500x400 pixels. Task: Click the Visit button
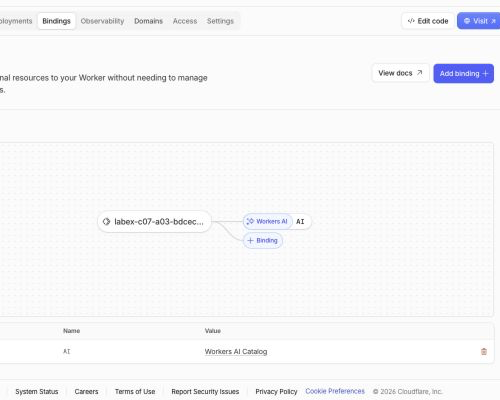tap(479, 21)
